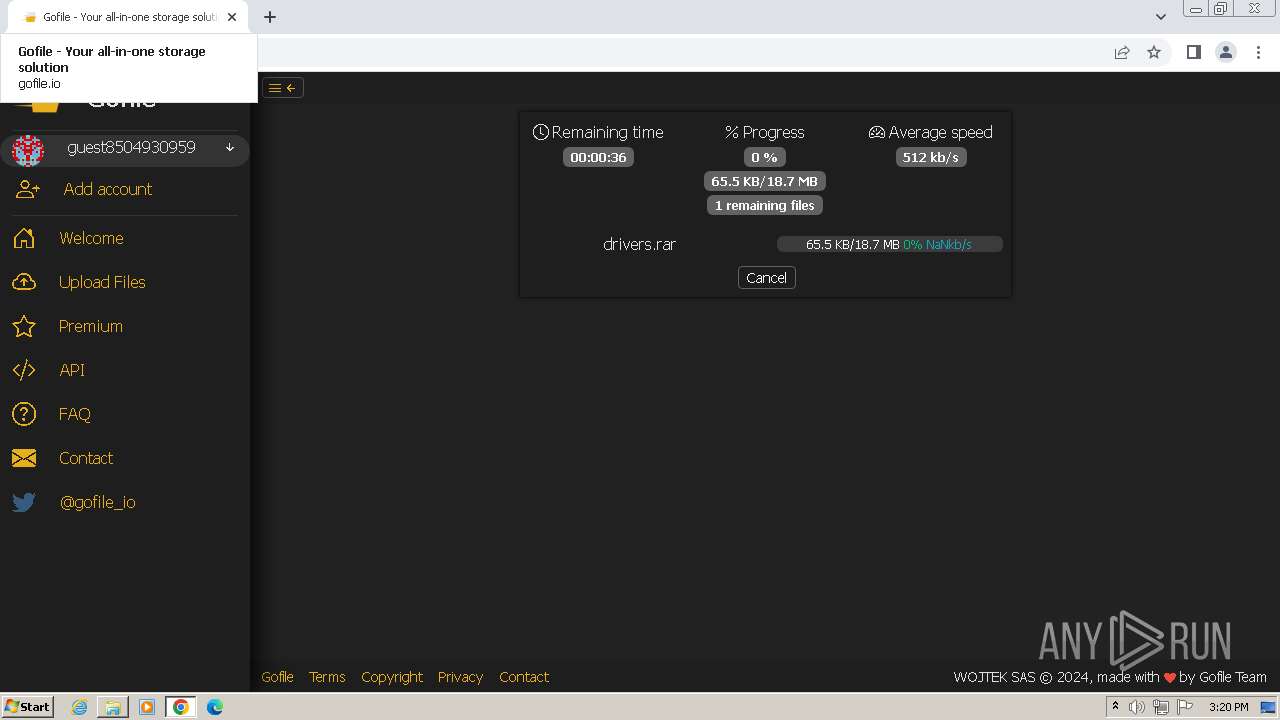The height and width of the screenshot is (720, 1280).
Task: Open the @gofile_io Twitter link
Action: [98, 502]
